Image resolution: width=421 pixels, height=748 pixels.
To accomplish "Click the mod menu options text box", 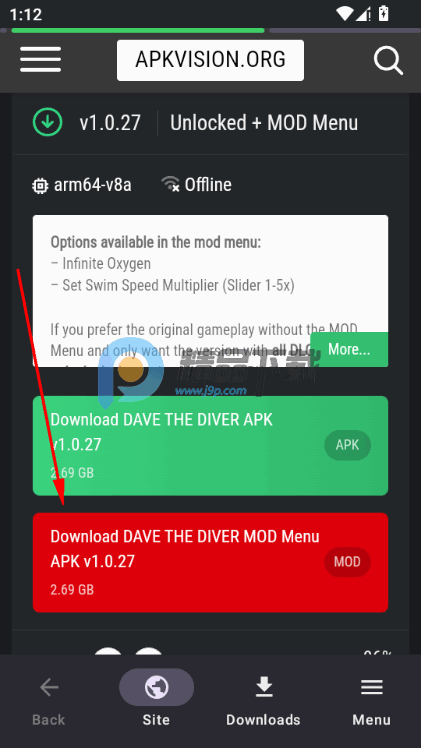I will (210, 291).
